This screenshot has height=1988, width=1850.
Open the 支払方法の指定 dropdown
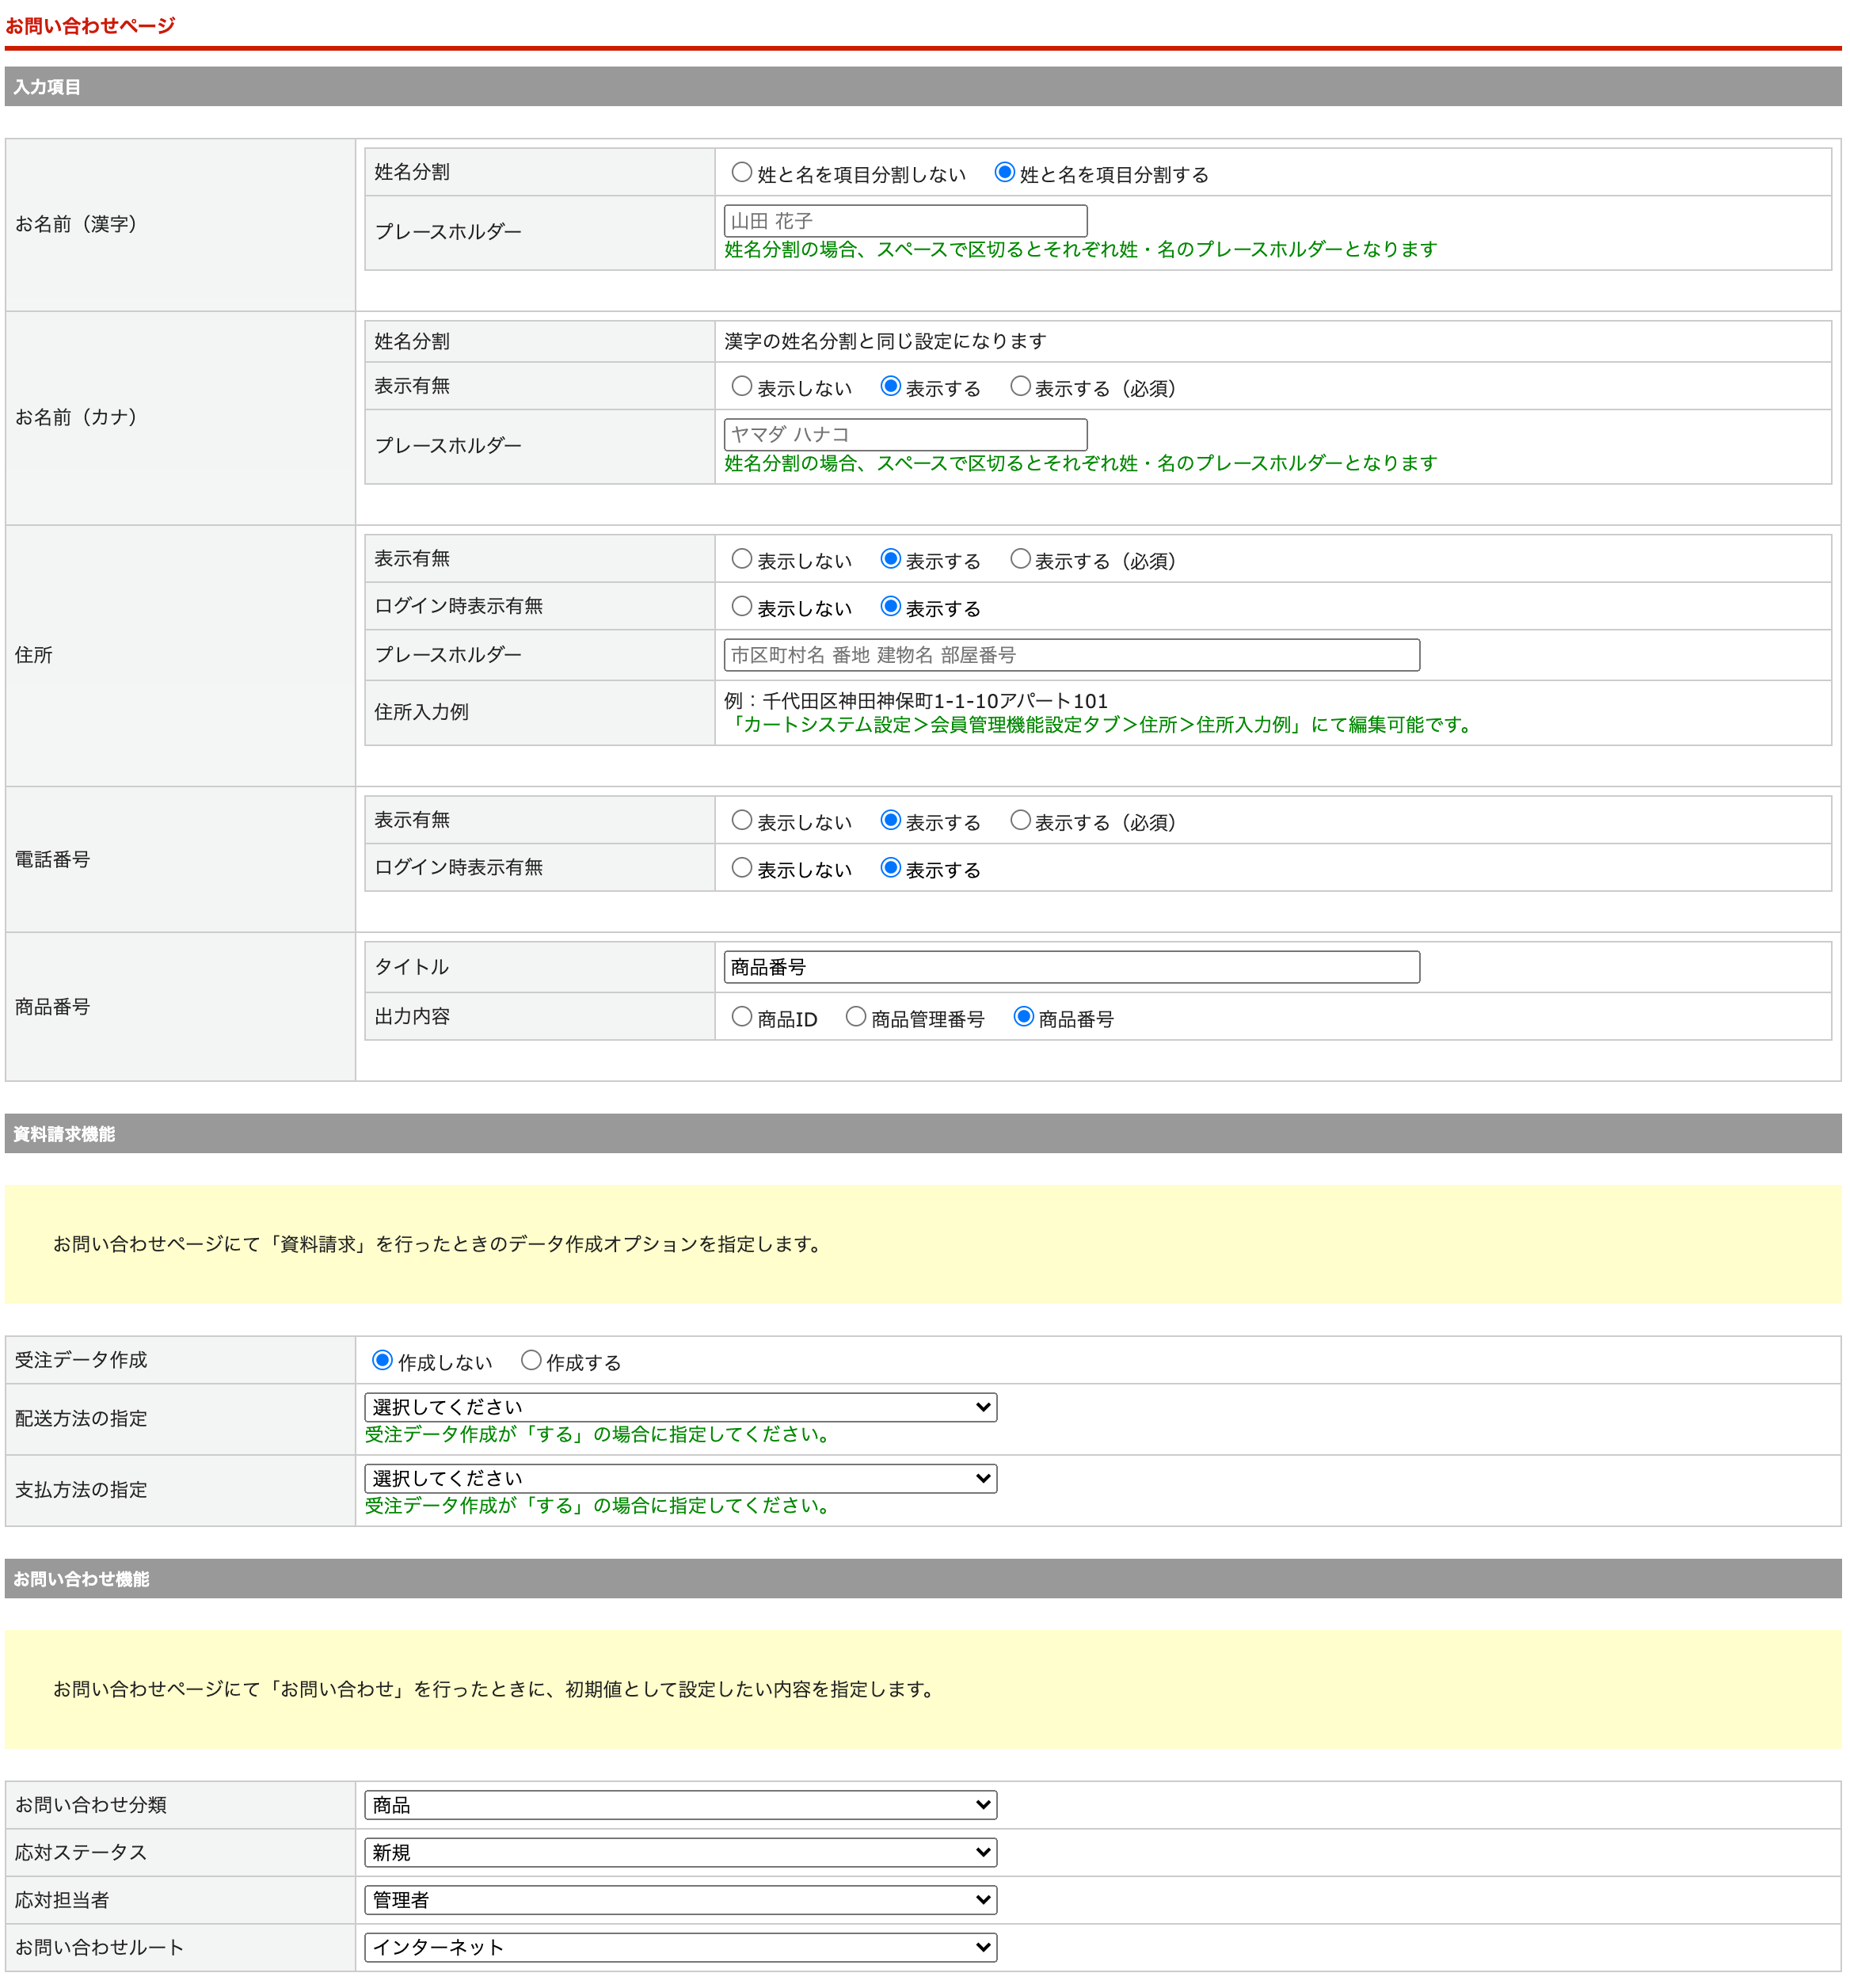coord(680,1479)
